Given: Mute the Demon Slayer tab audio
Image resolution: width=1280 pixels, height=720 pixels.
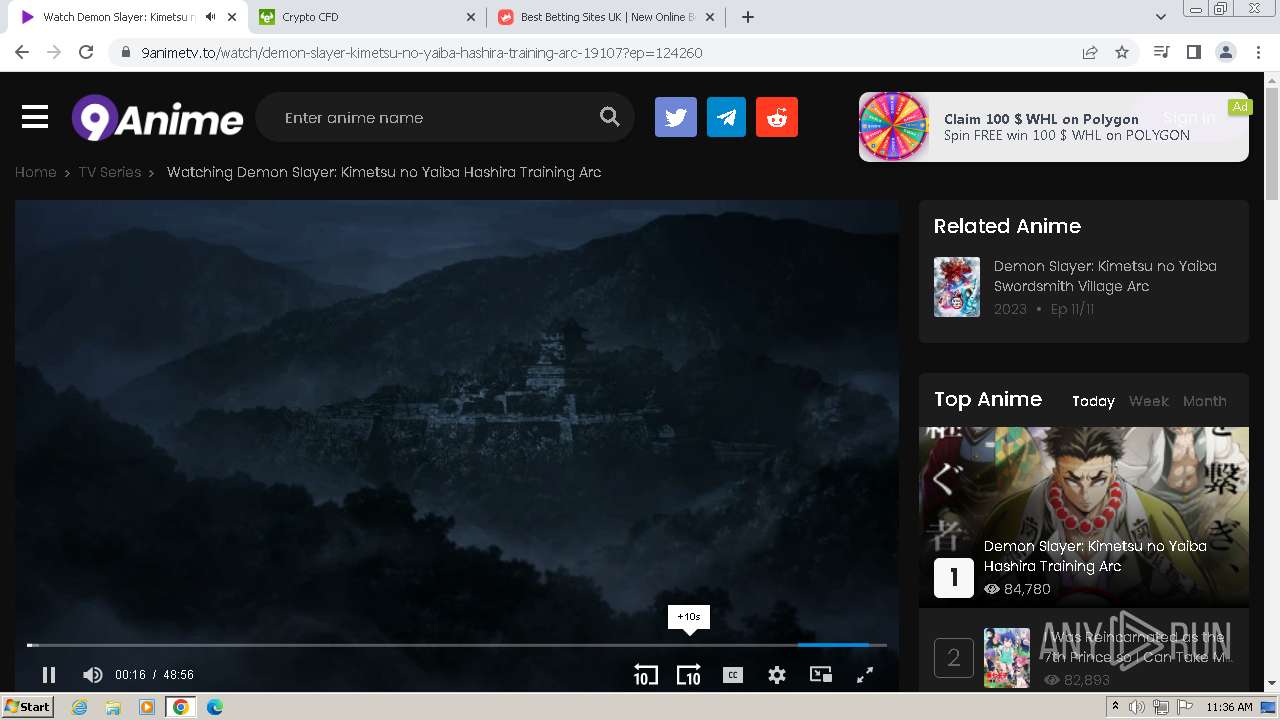Looking at the screenshot, I should point(210,17).
